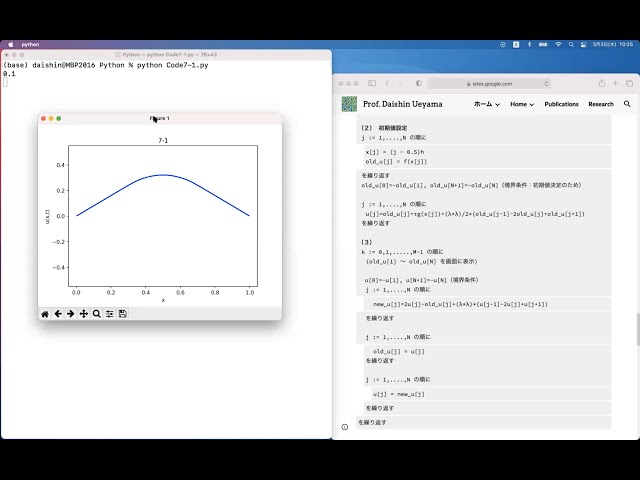Open the python menu in menu bar
This screenshot has height=480, width=640.
[30, 44]
